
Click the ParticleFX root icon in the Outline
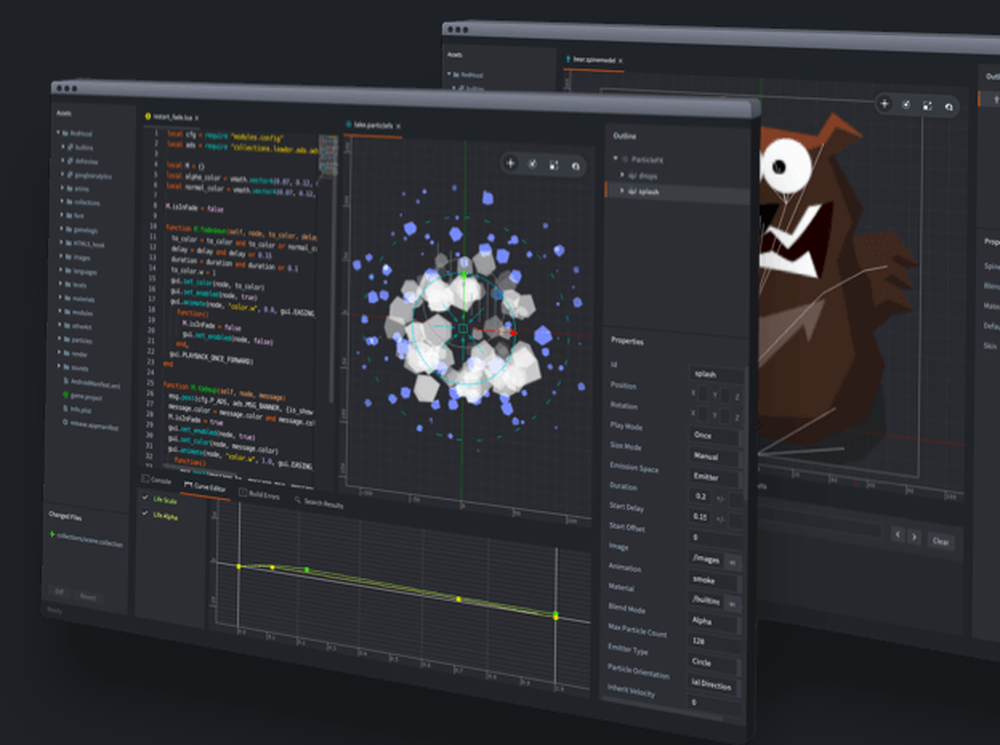(x=625, y=159)
